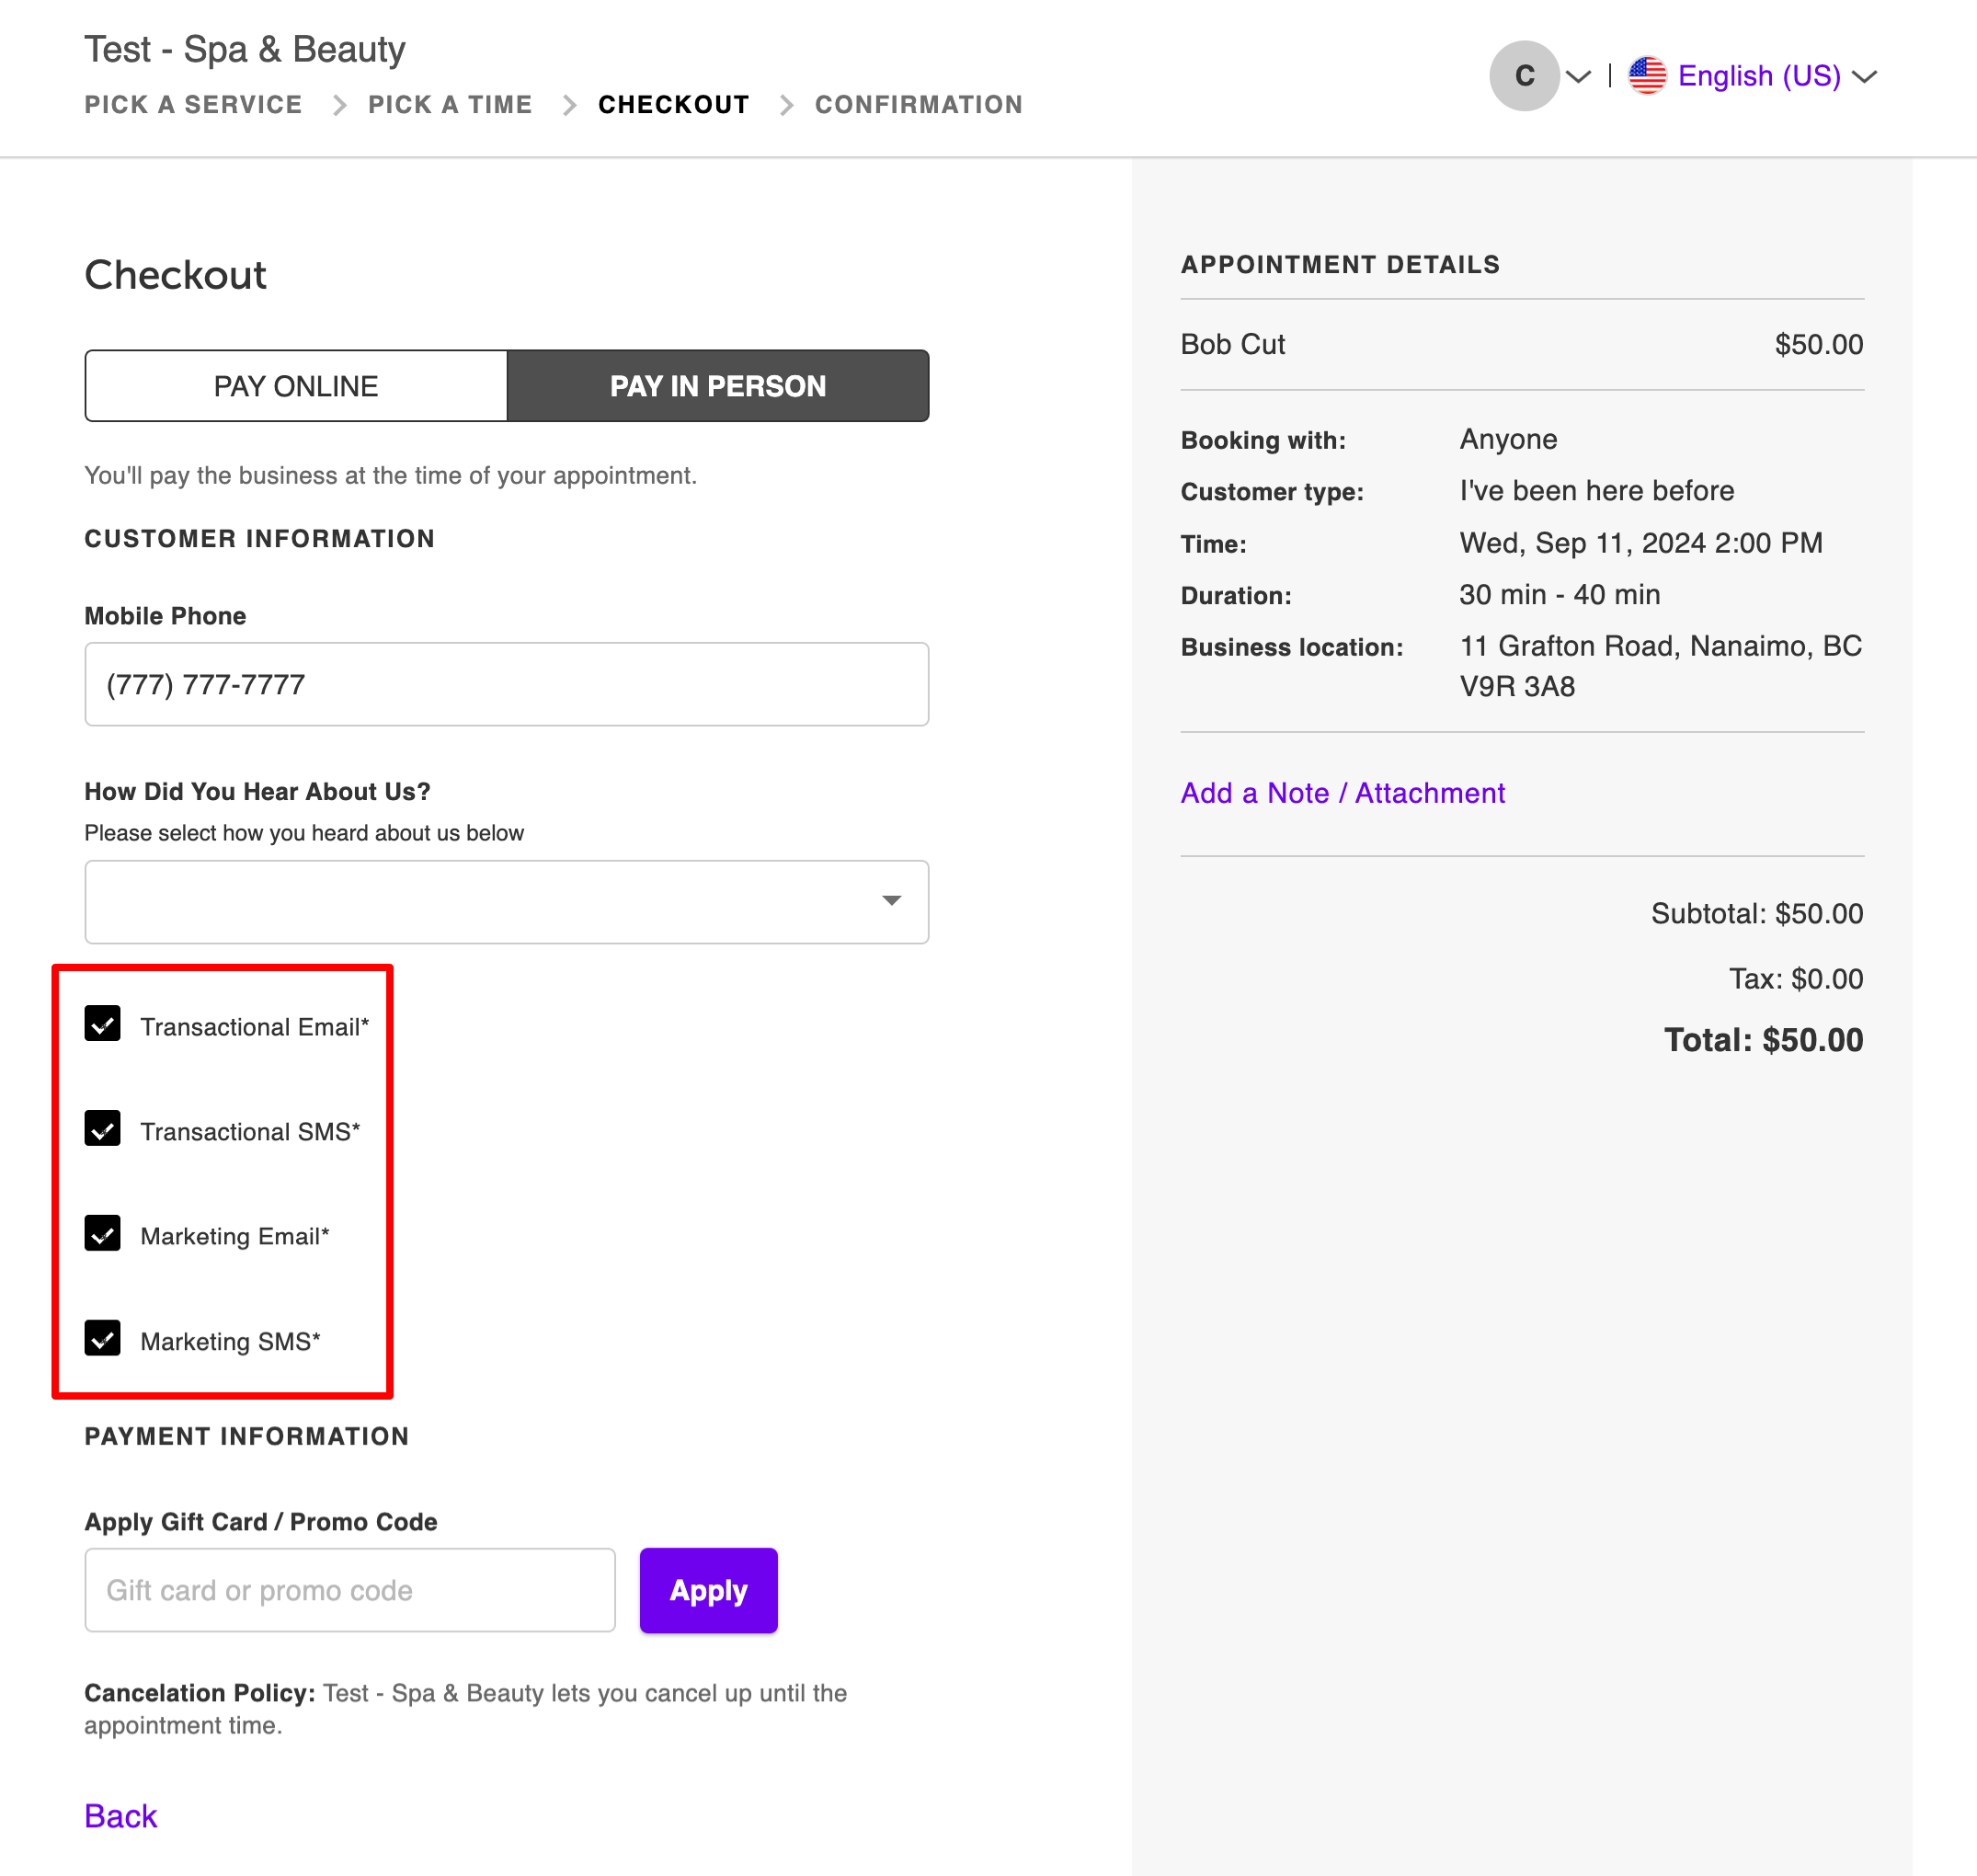
Task: Uncheck the Marketing SMS checkbox
Action: tap(103, 1339)
